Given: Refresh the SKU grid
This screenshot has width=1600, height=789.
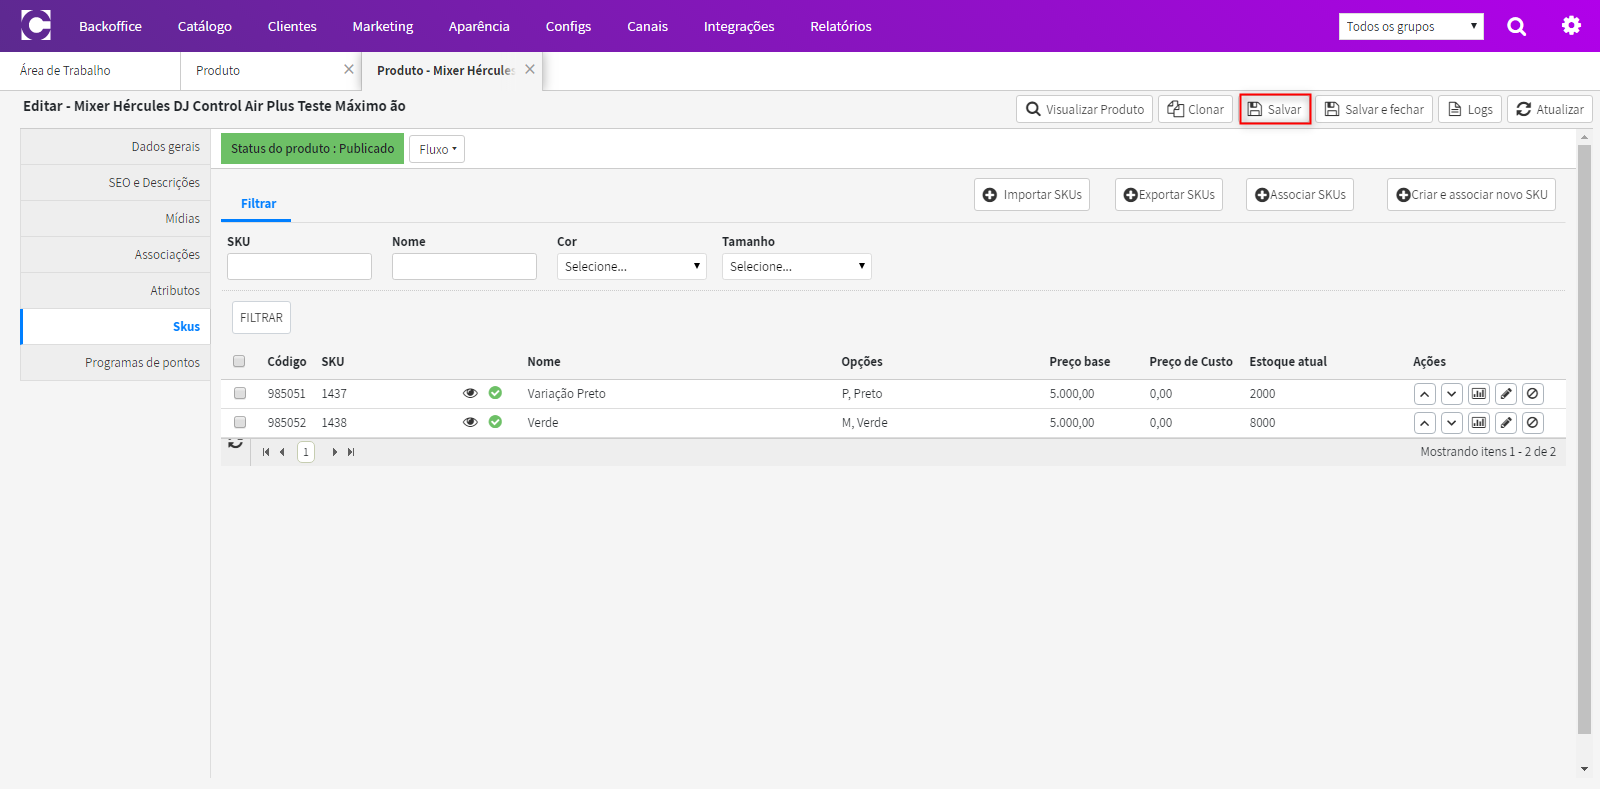Looking at the screenshot, I should point(236,444).
